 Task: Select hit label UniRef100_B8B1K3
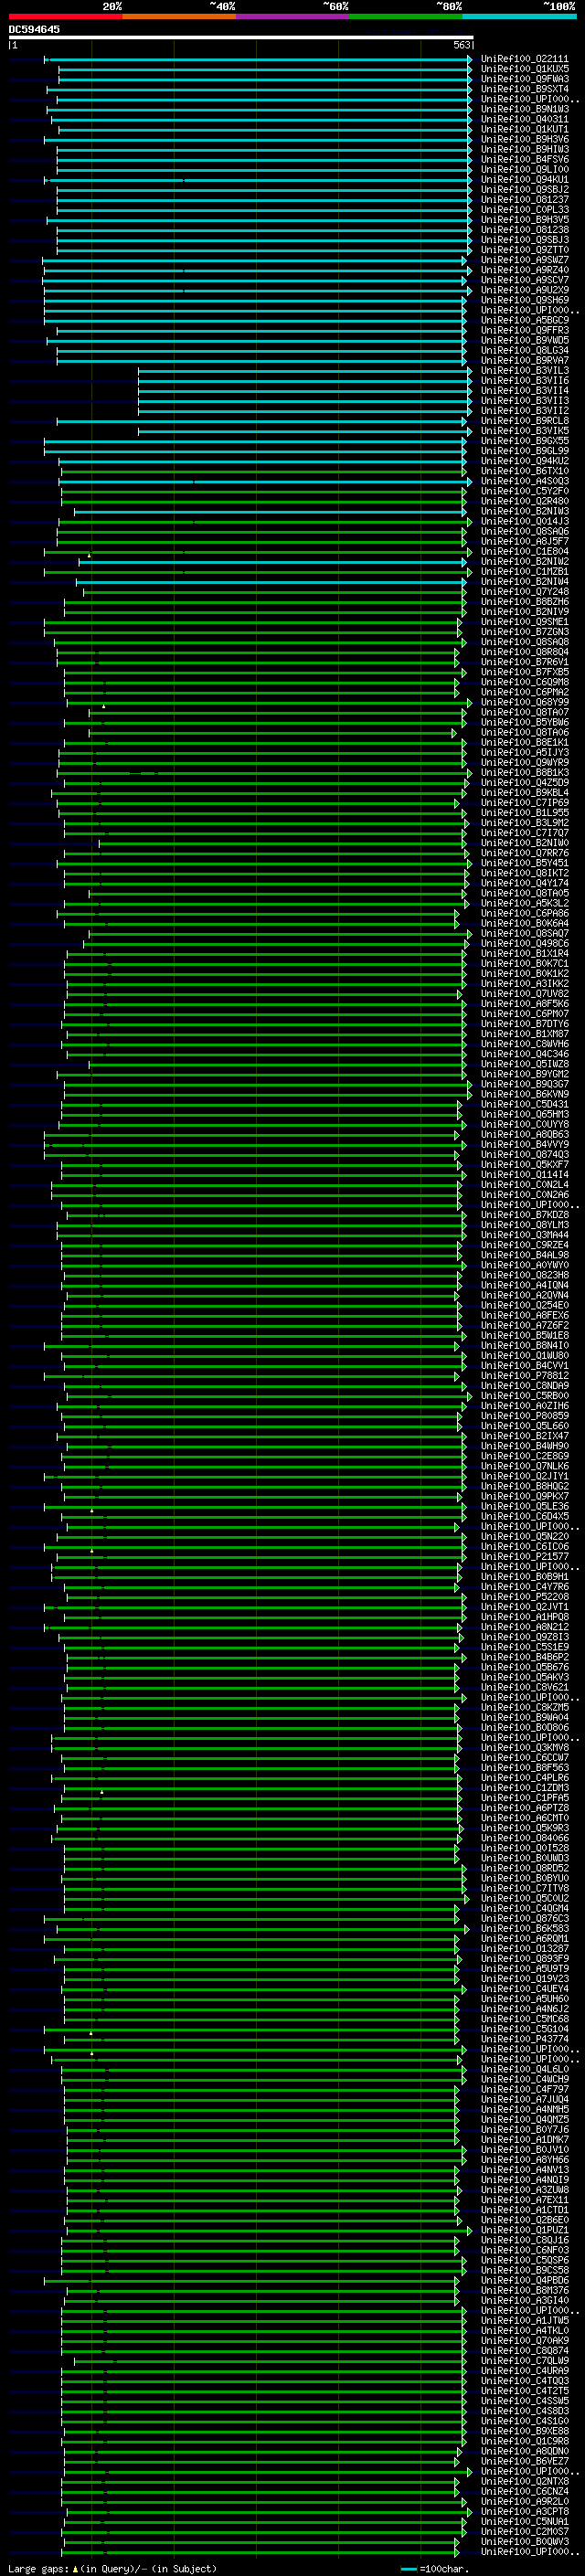click(x=525, y=772)
